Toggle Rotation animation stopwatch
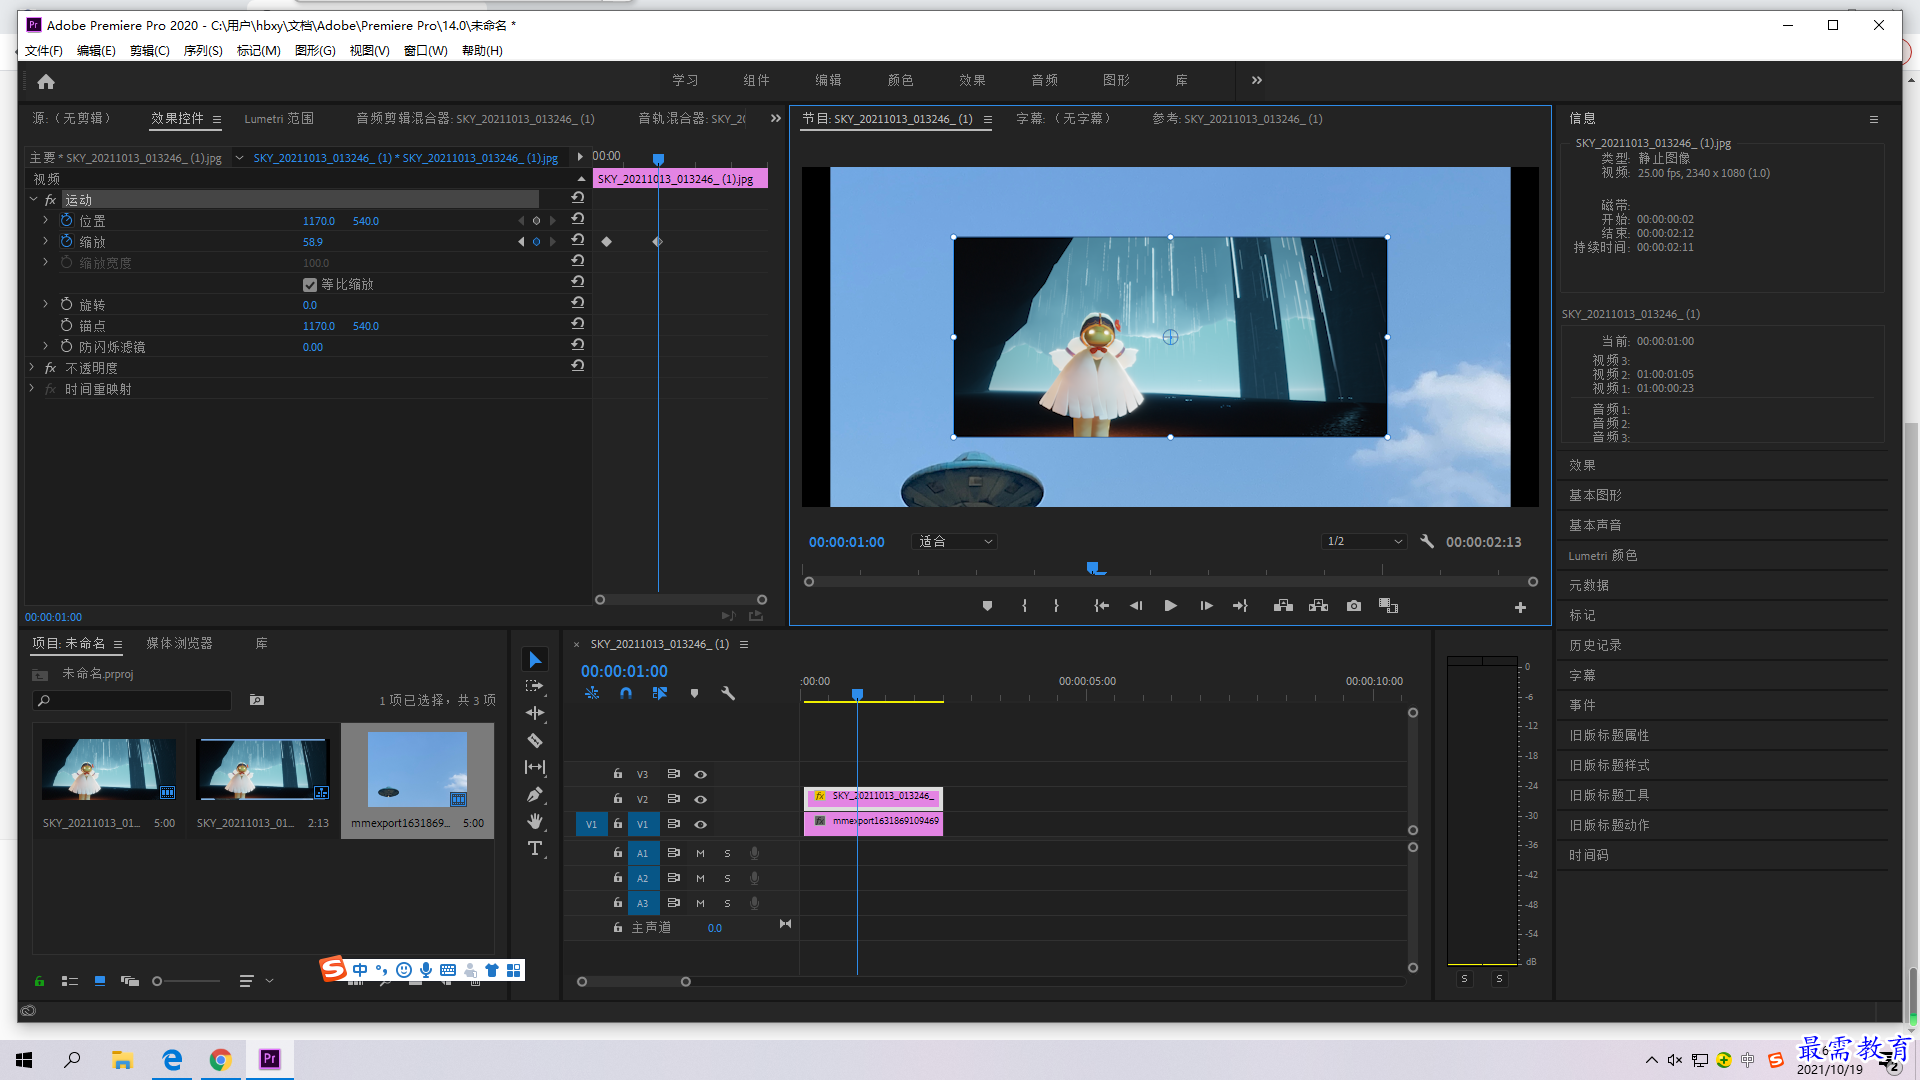 point(66,304)
